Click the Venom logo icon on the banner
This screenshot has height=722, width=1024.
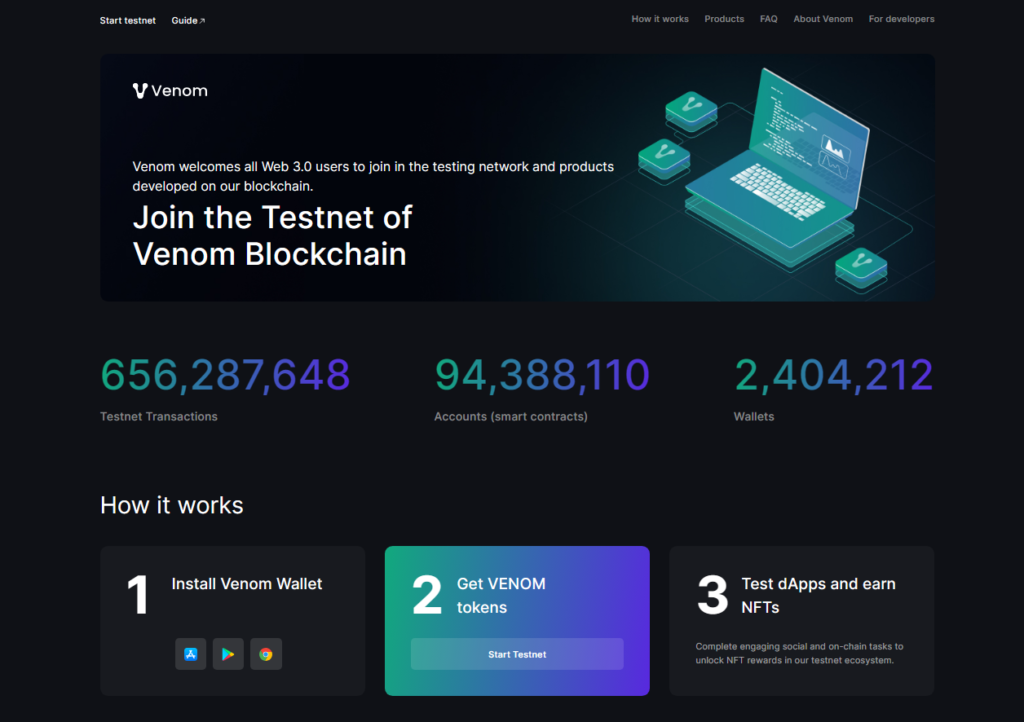point(139,90)
